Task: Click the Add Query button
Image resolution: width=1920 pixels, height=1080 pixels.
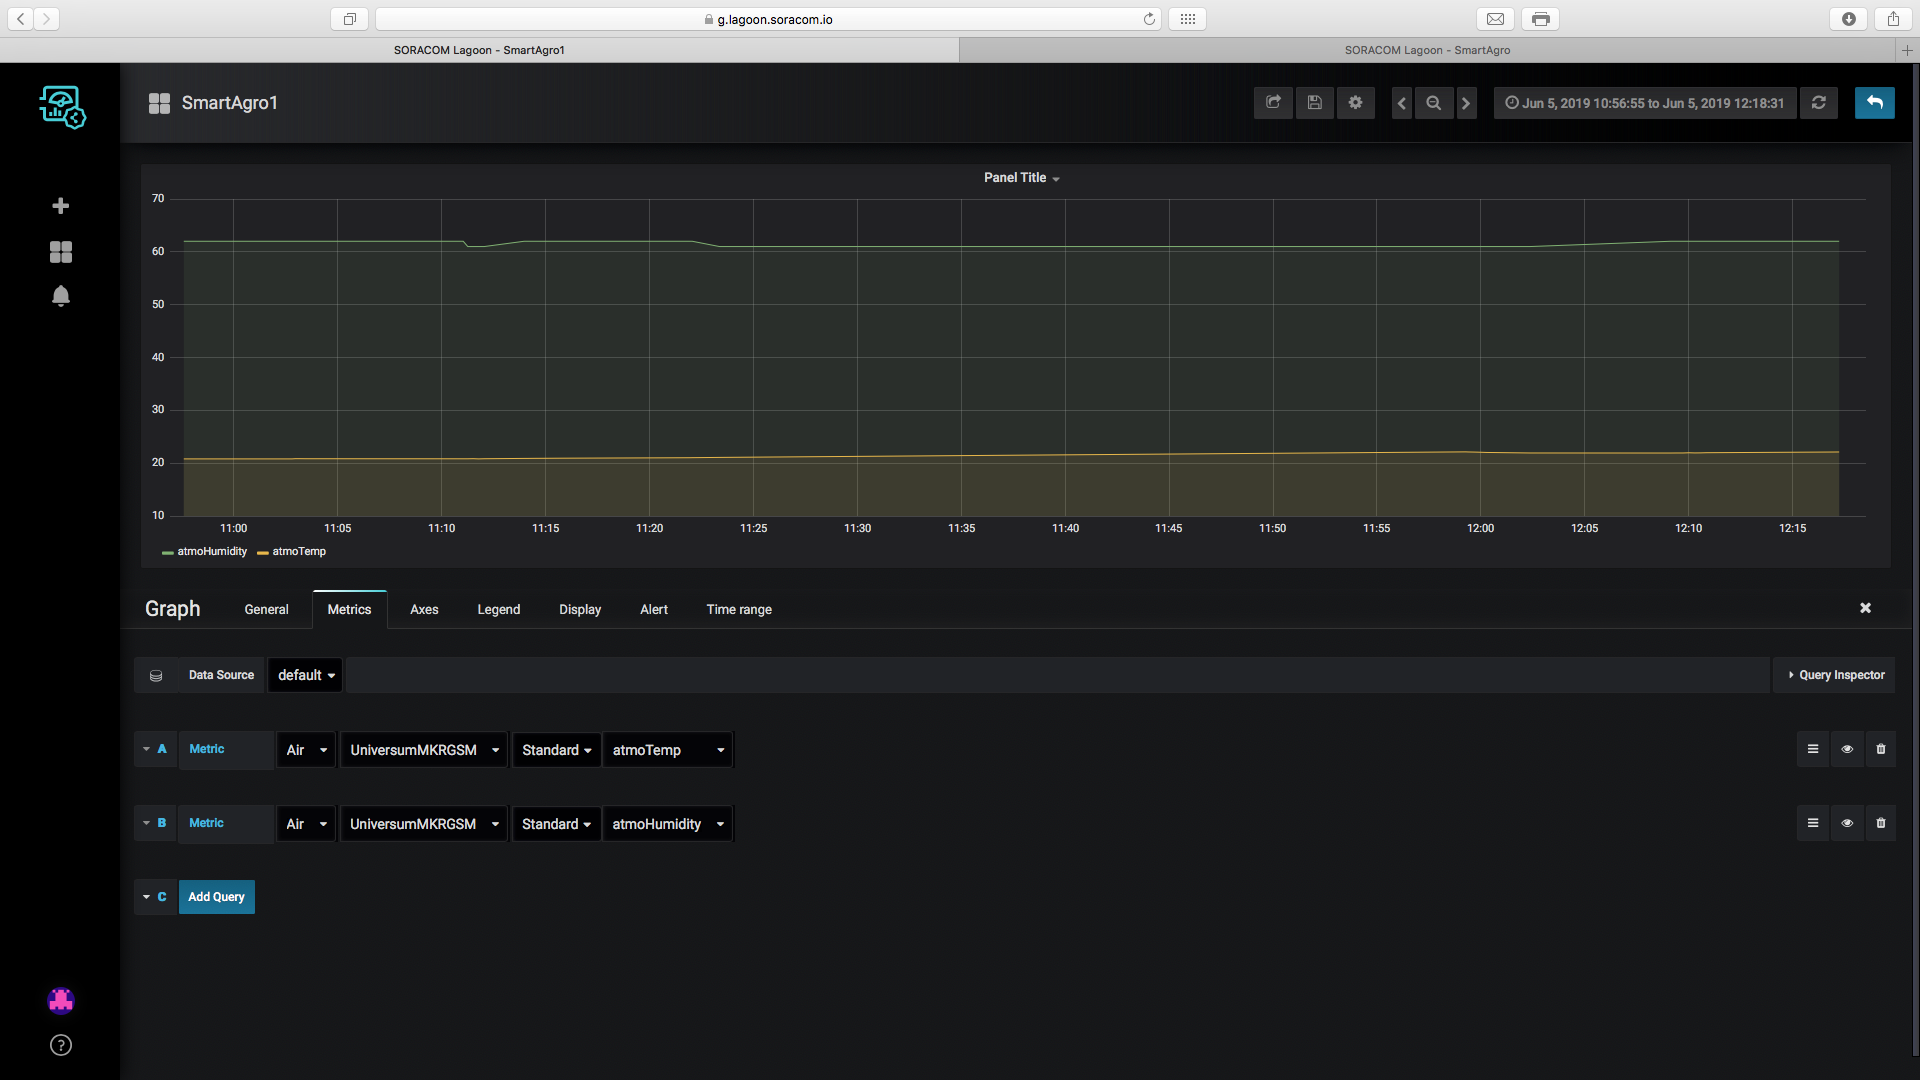Action: click(x=216, y=897)
